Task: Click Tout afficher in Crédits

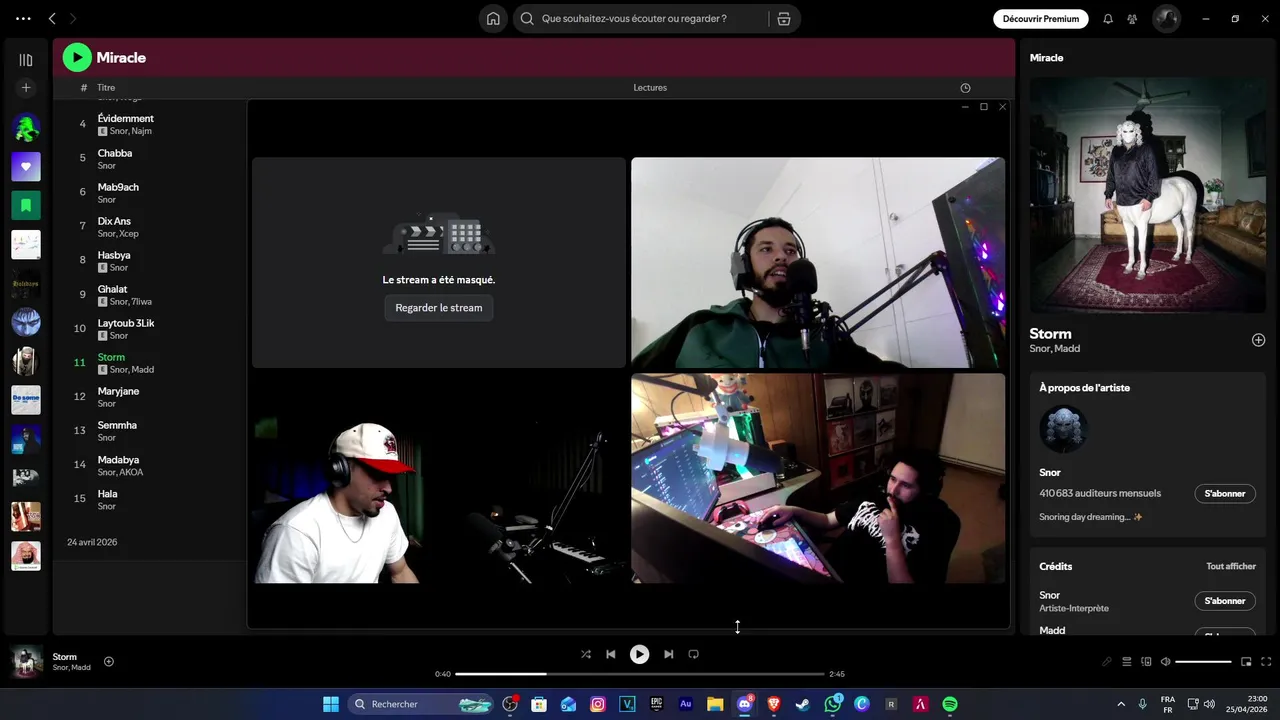Action: pyautogui.click(x=1231, y=566)
